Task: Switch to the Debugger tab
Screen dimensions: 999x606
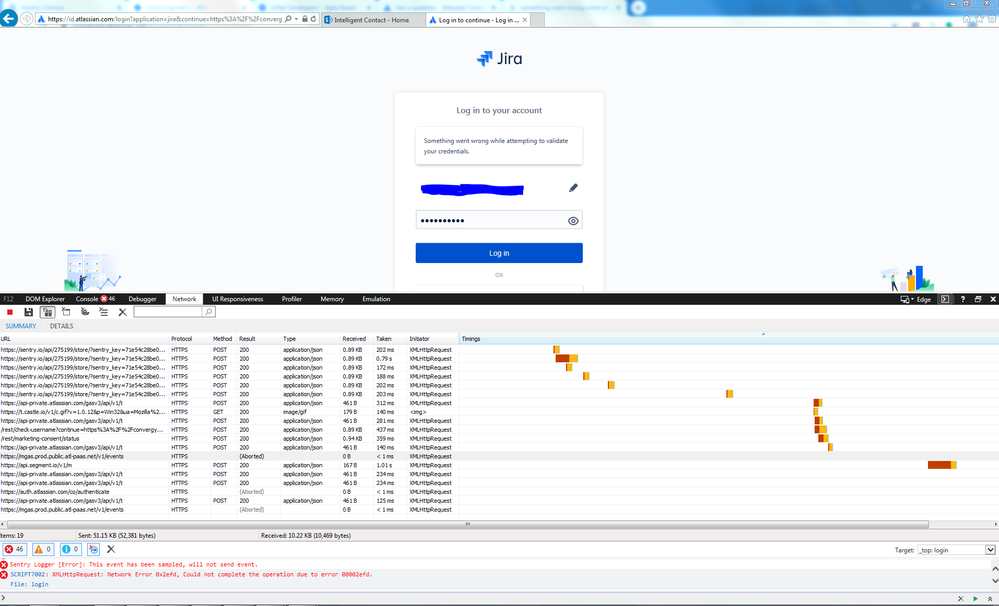Action: pyautogui.click(x=142, y=299)
